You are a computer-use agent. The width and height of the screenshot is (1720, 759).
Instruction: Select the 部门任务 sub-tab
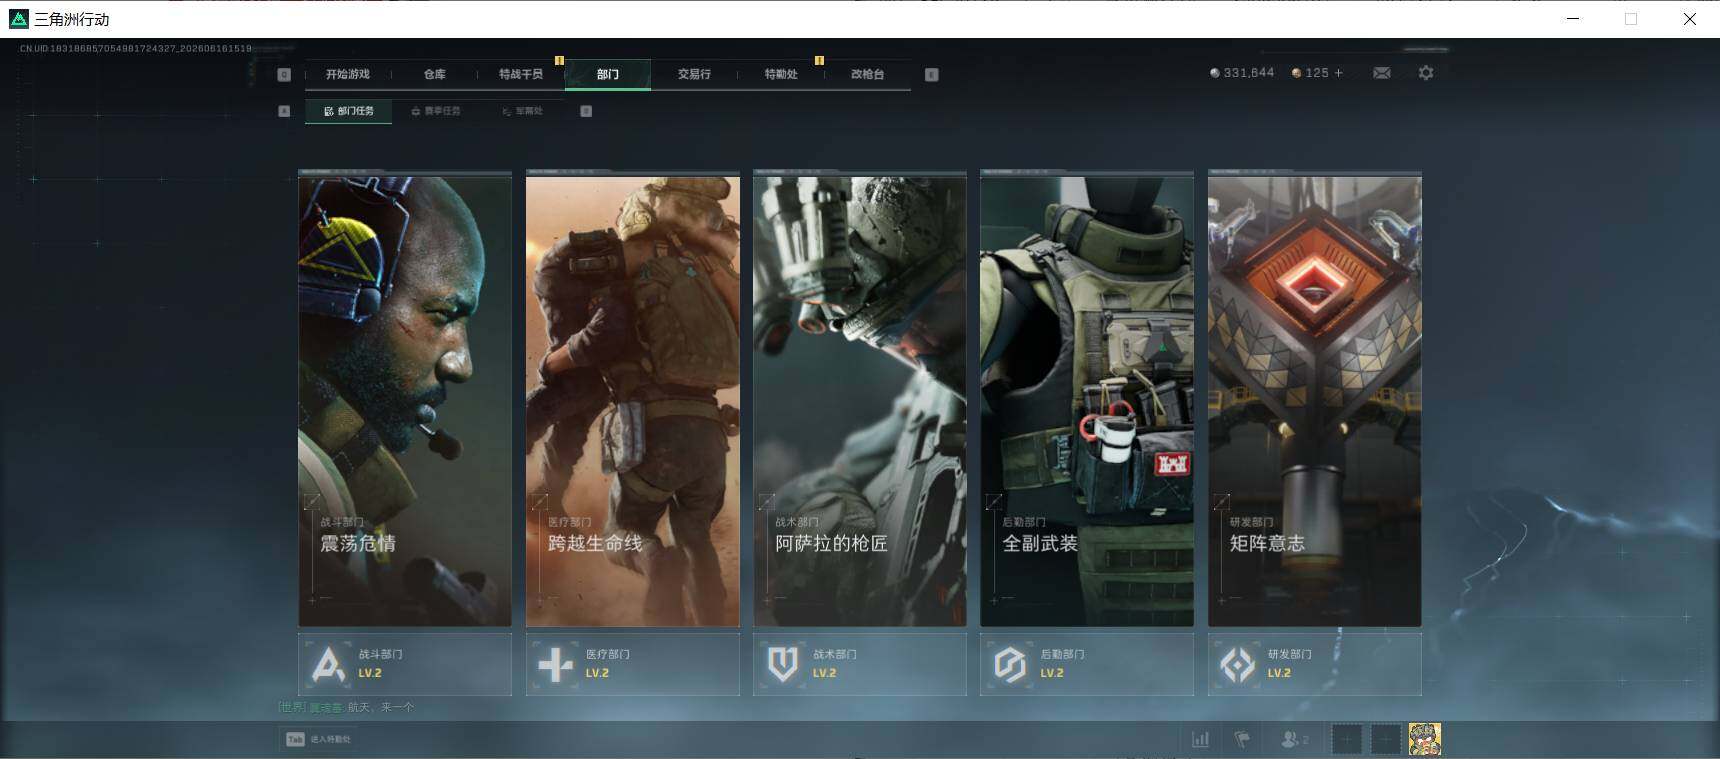(x=349, y=111)
